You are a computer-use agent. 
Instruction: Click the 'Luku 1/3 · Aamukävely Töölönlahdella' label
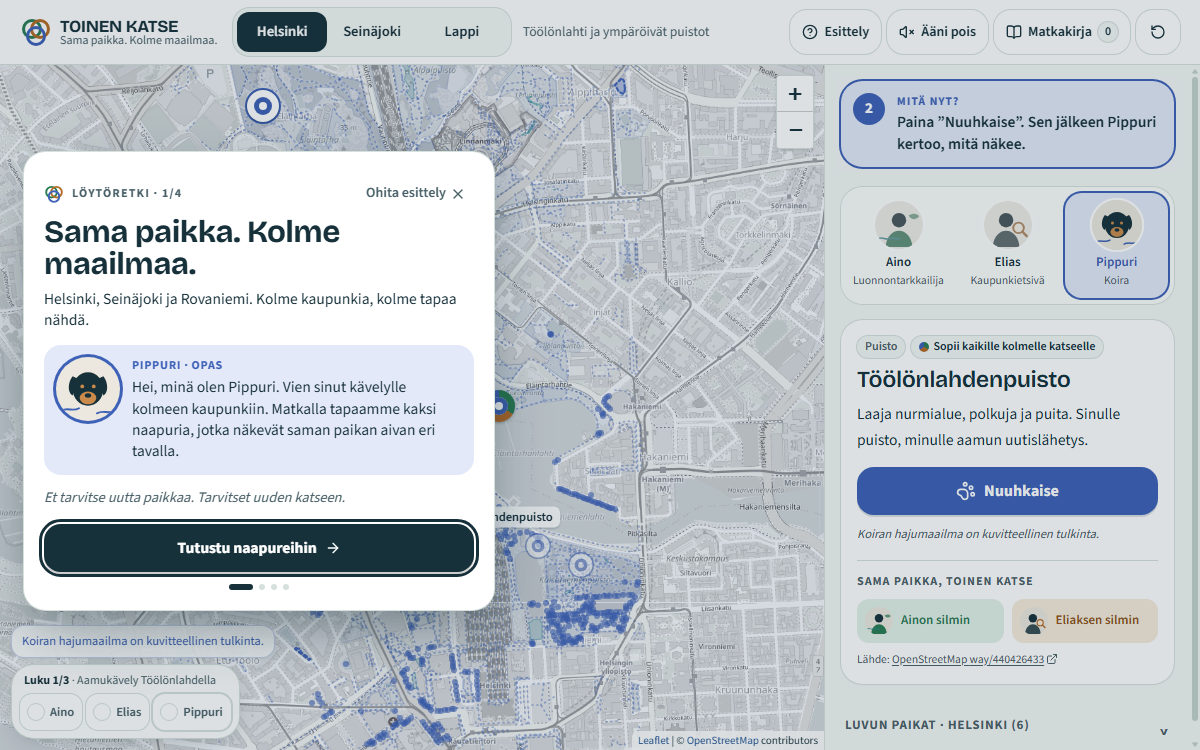(x=120, y=680)
